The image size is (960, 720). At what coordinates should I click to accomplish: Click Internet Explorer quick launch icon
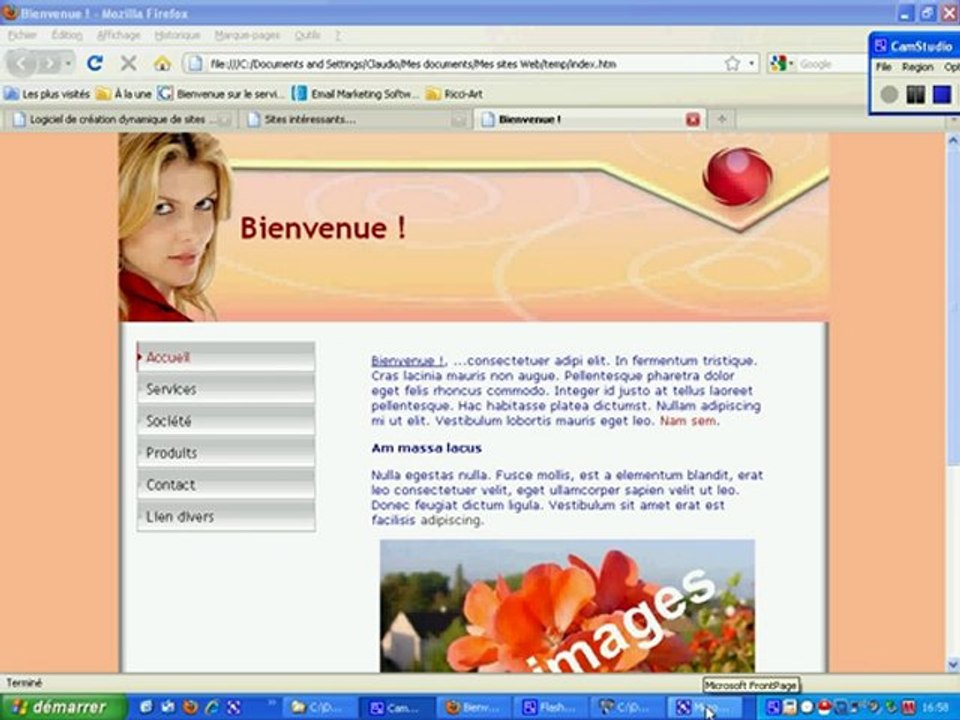coord(212,707)
